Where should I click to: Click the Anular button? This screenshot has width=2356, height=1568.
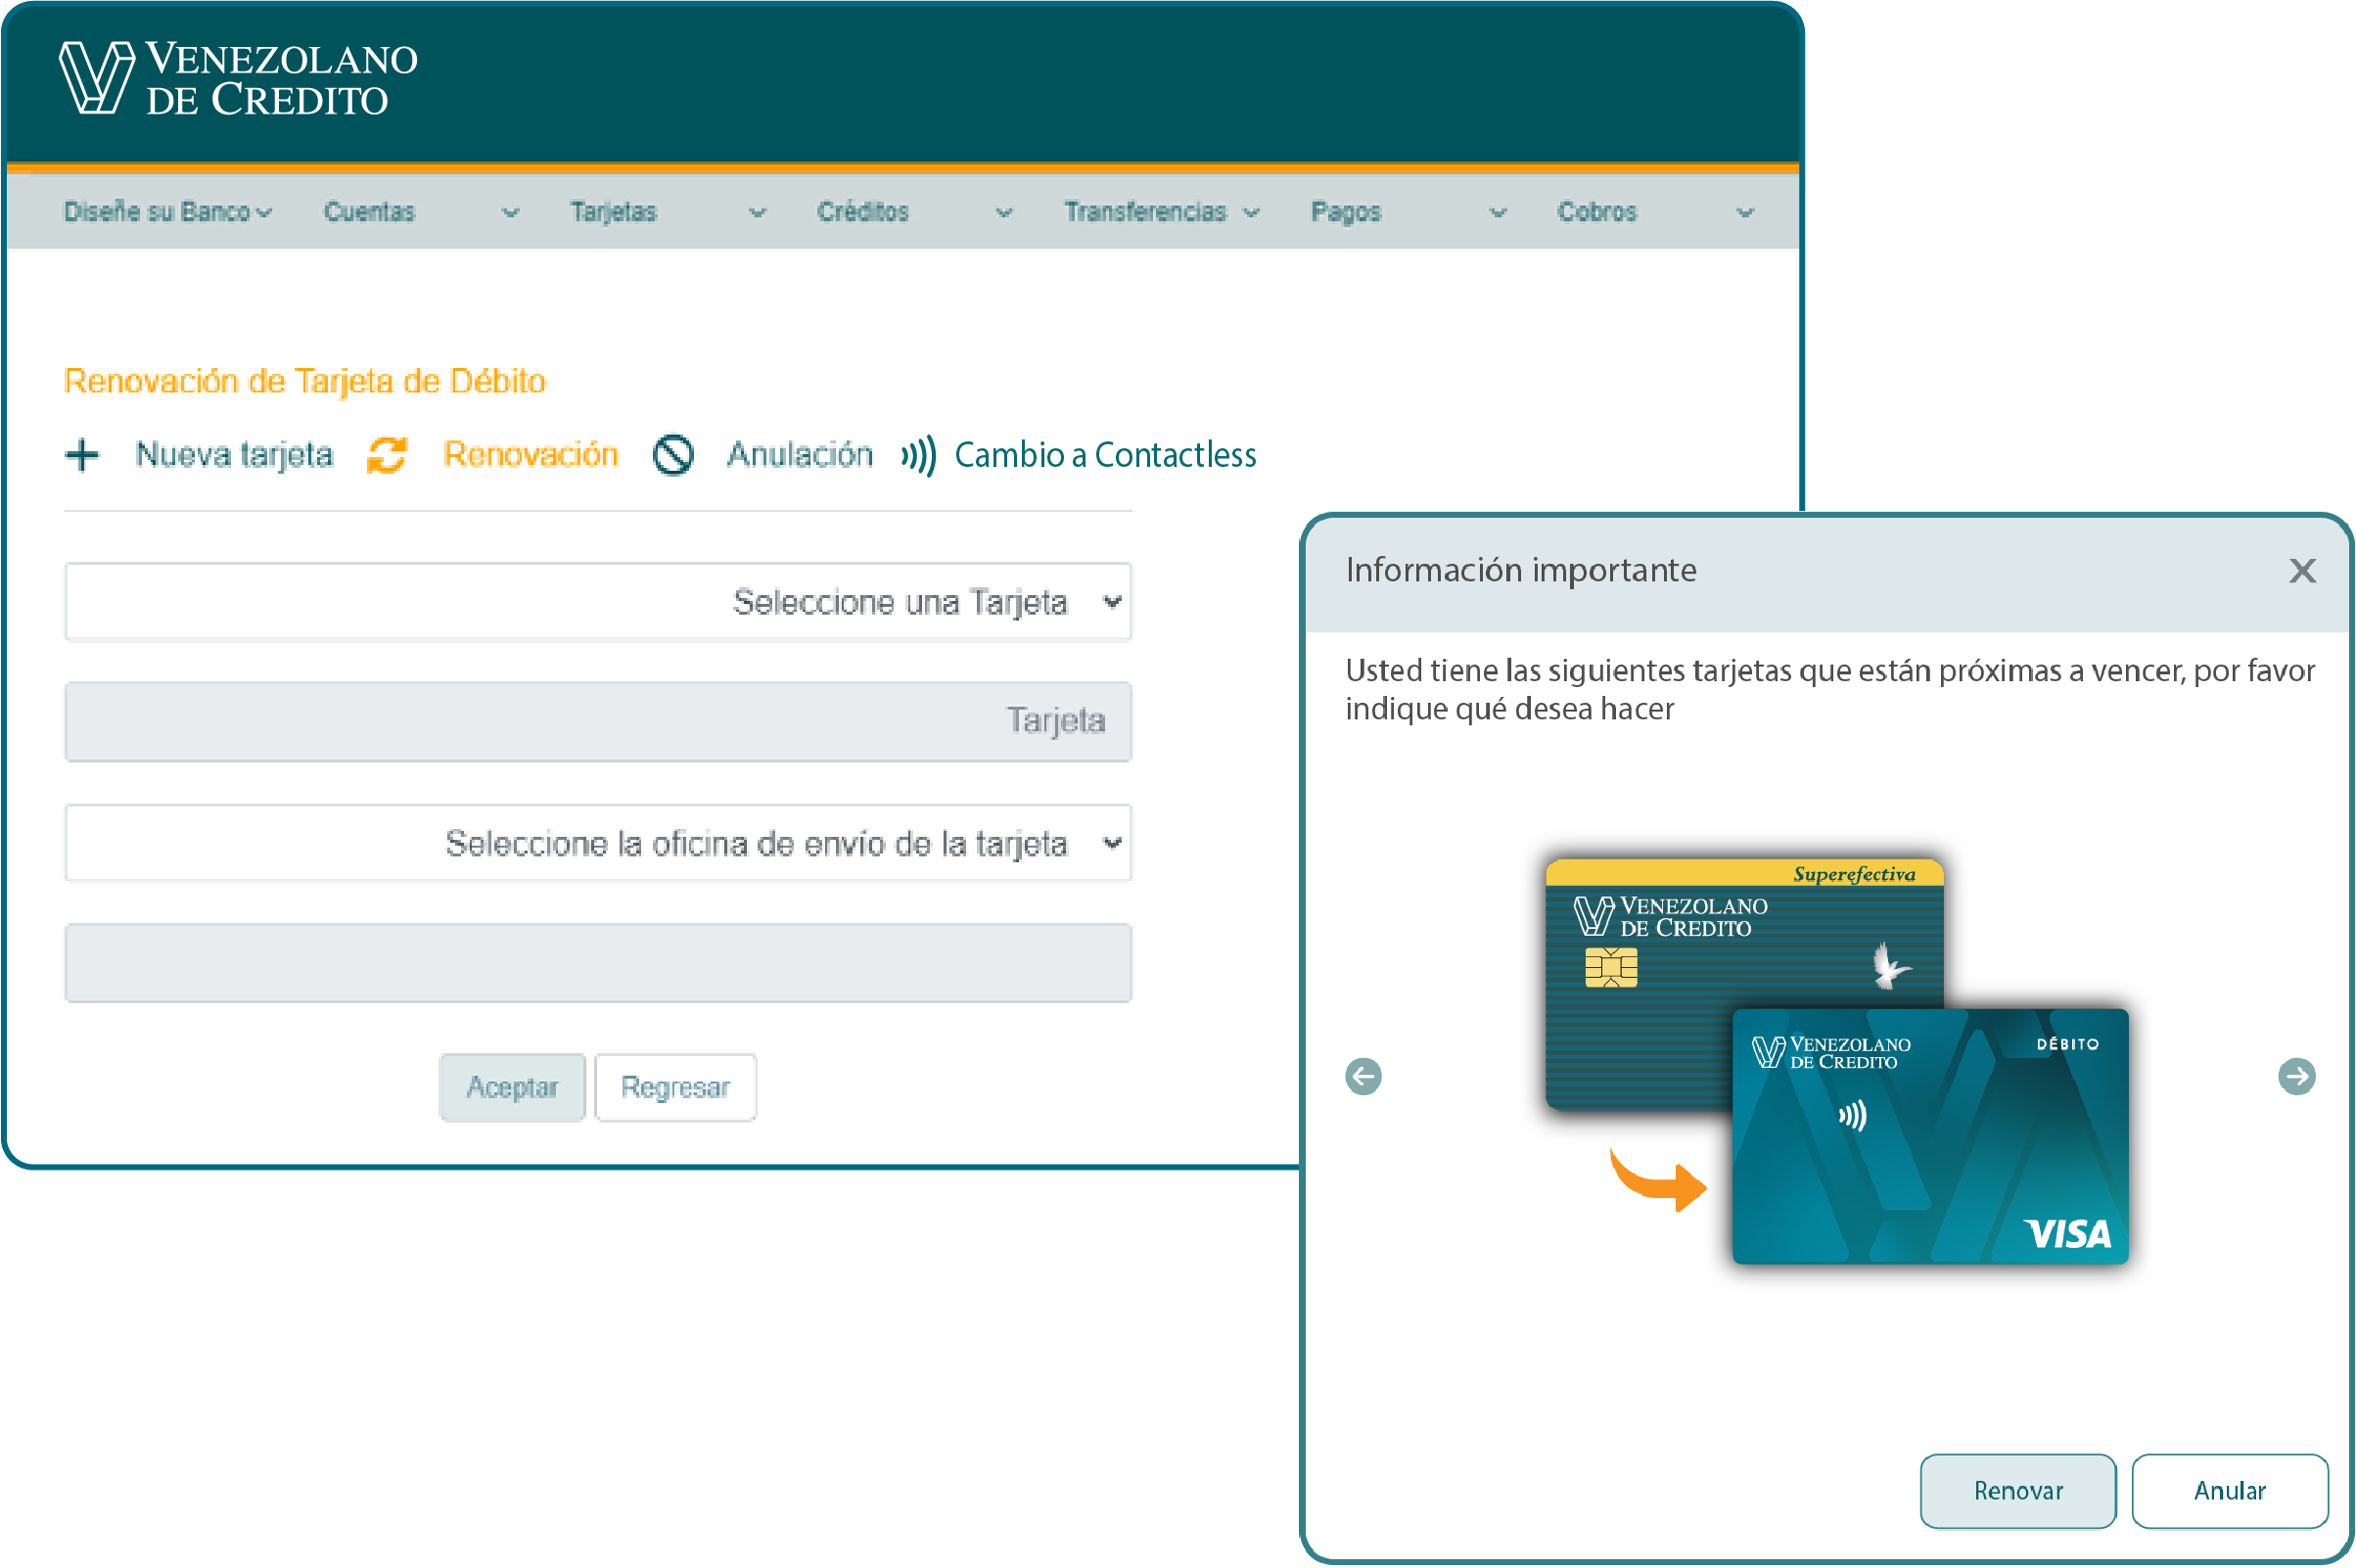tap(2230, 1492)
